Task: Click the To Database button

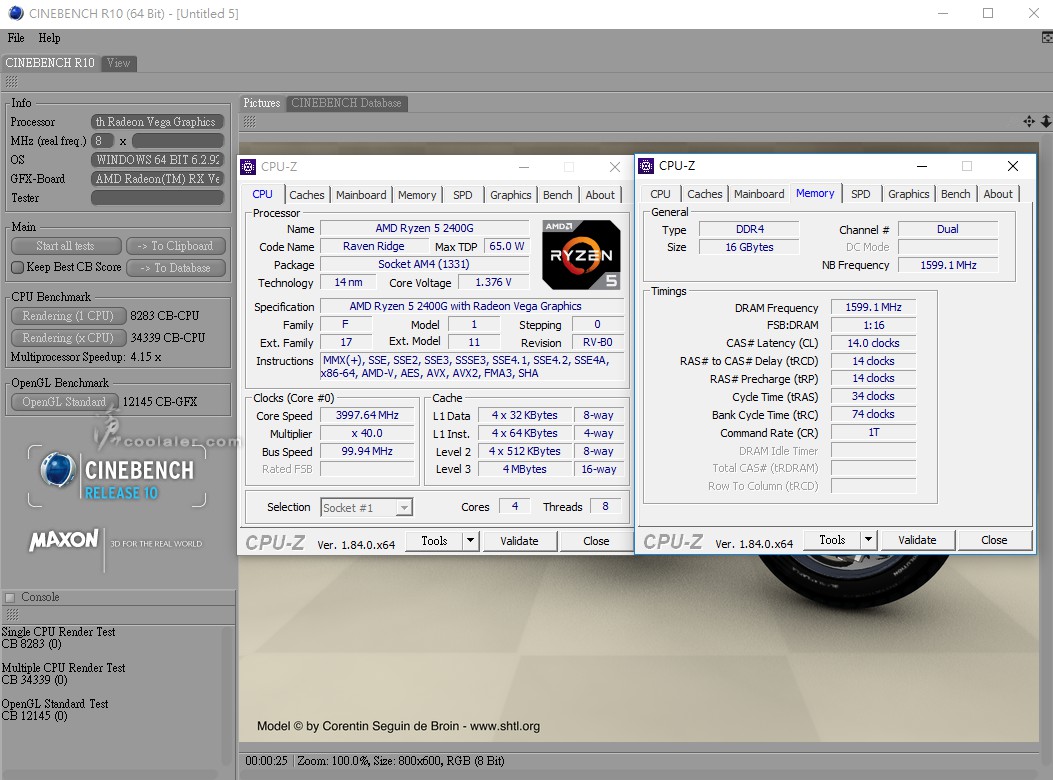Action: pyautogui.click(x=175, y=267)
